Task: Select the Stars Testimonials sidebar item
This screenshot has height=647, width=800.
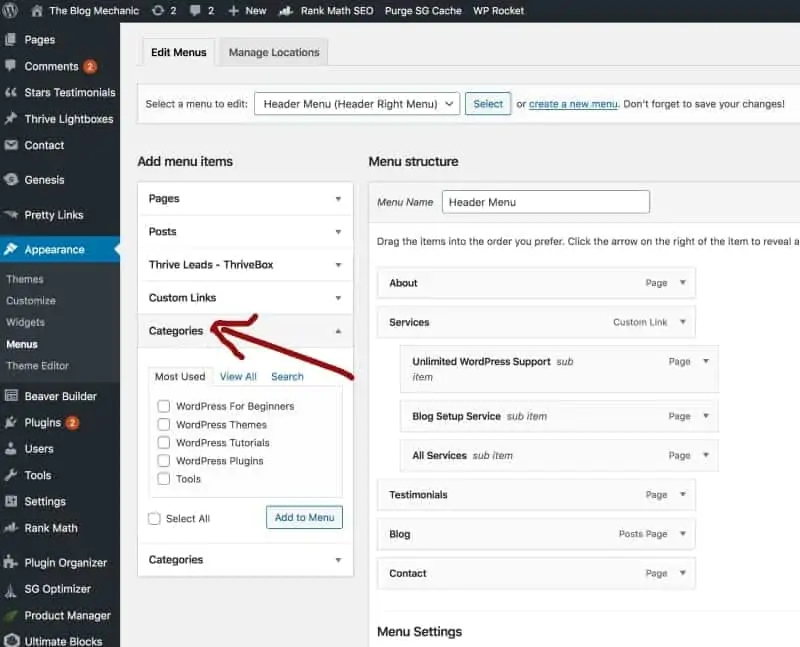Action: tap(61, 92)
